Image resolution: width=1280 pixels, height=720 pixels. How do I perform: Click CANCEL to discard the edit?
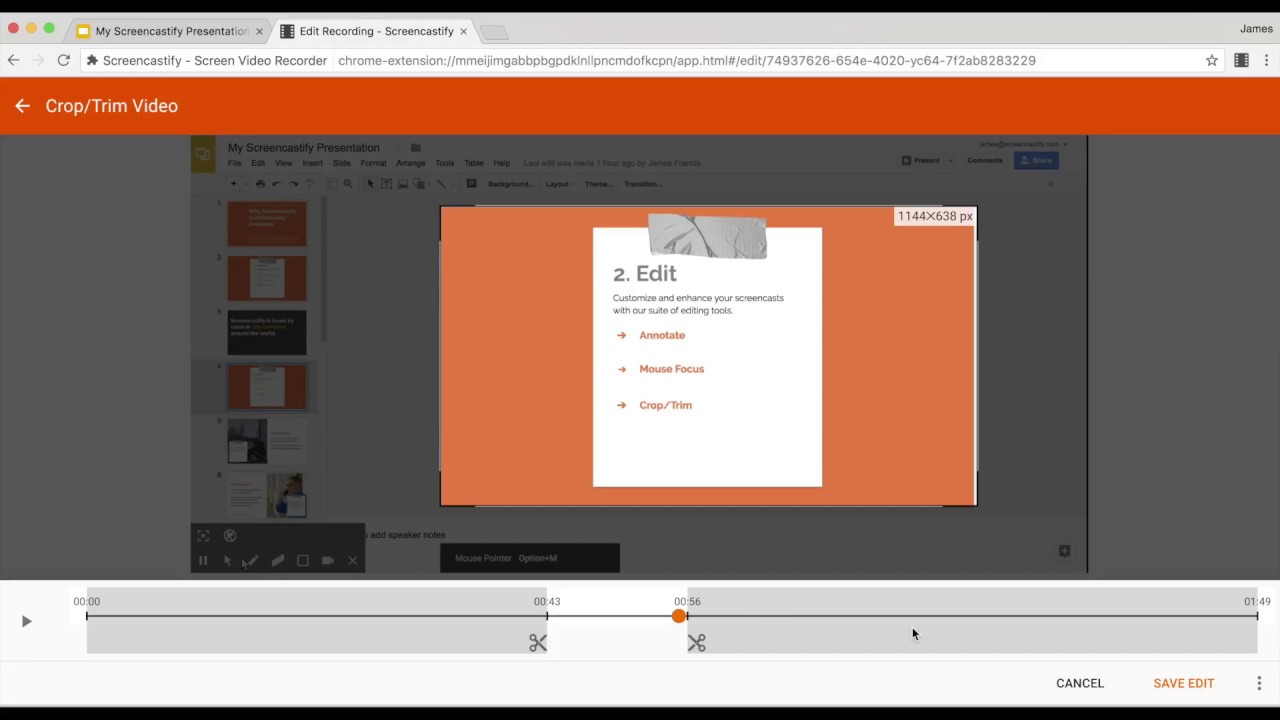pos(1080,683)
